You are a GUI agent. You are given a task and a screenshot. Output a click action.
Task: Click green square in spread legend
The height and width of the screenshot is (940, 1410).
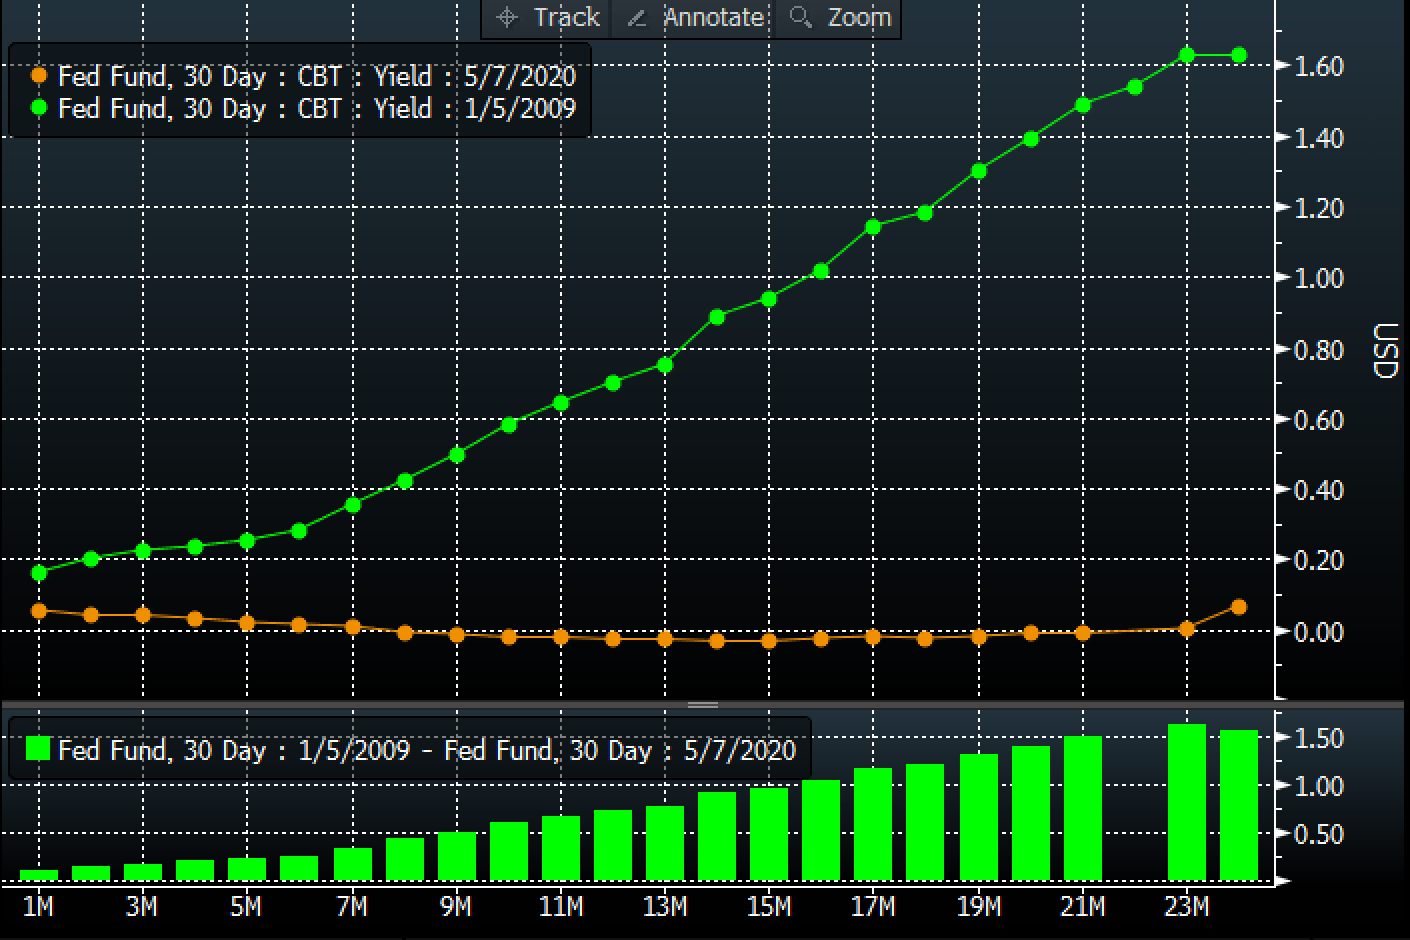[x=38, y=749]
